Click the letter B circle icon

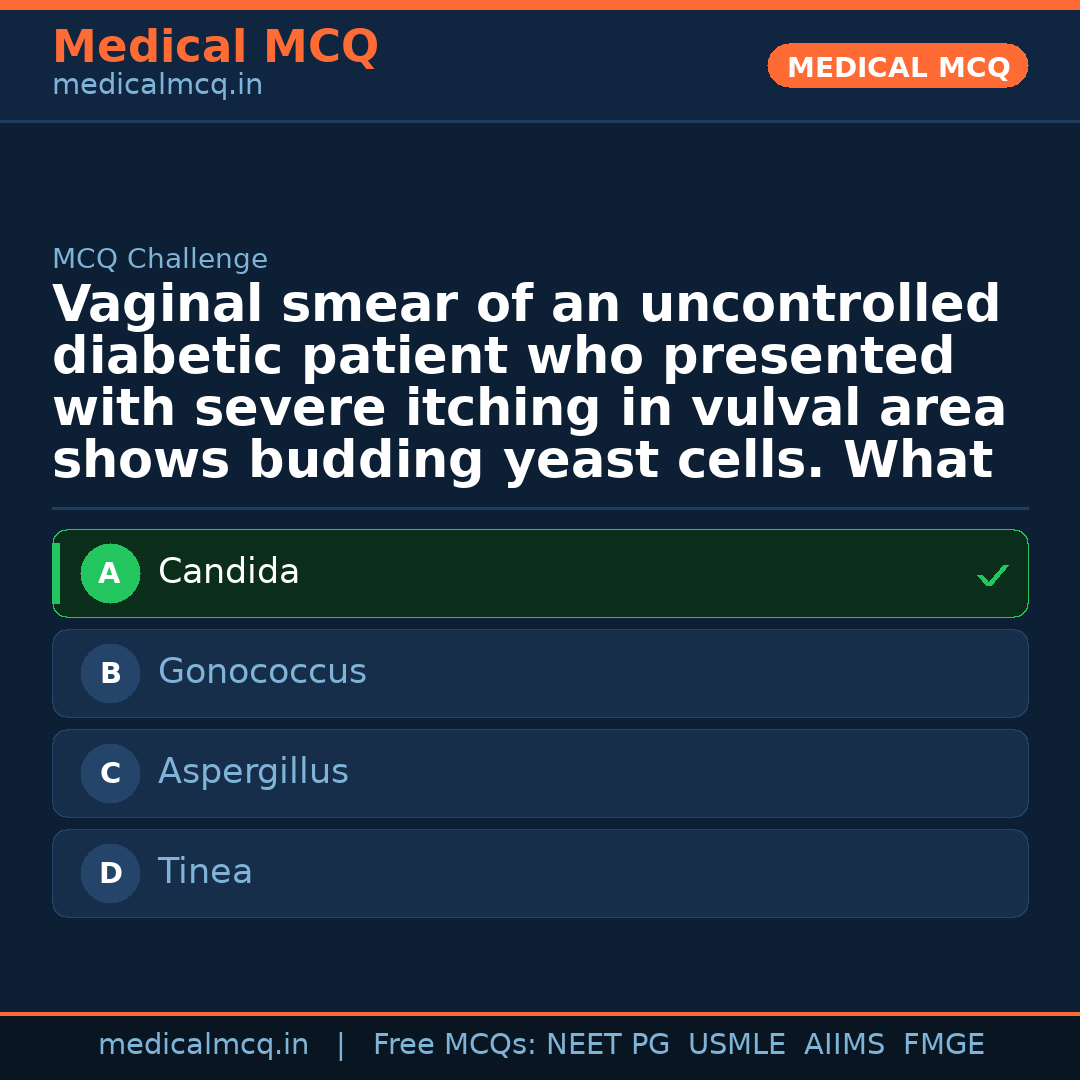pos(110,674)
